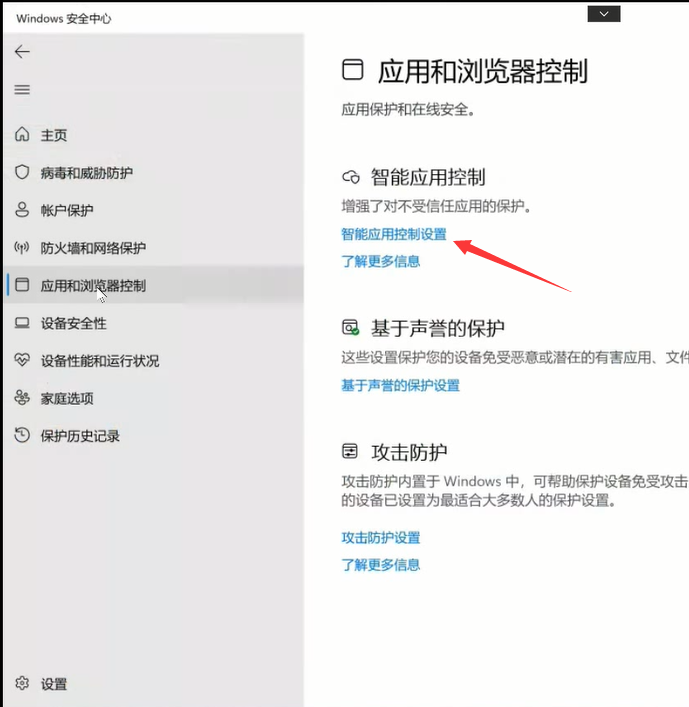Screen dimensions: 689x707
Task: Click 了解更多信息 under 智能应用控制
Action: (x=381, y=261)
